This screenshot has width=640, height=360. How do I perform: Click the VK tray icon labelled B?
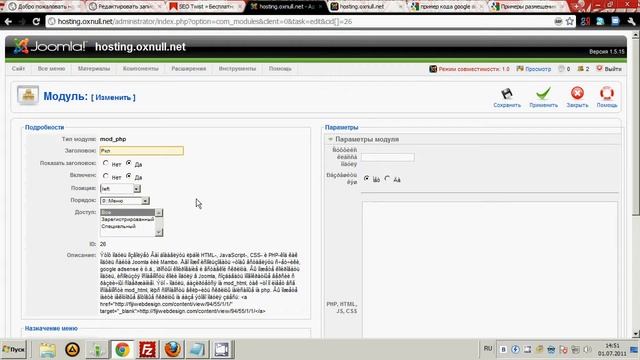pyautogui.click(x=503, y=349)
